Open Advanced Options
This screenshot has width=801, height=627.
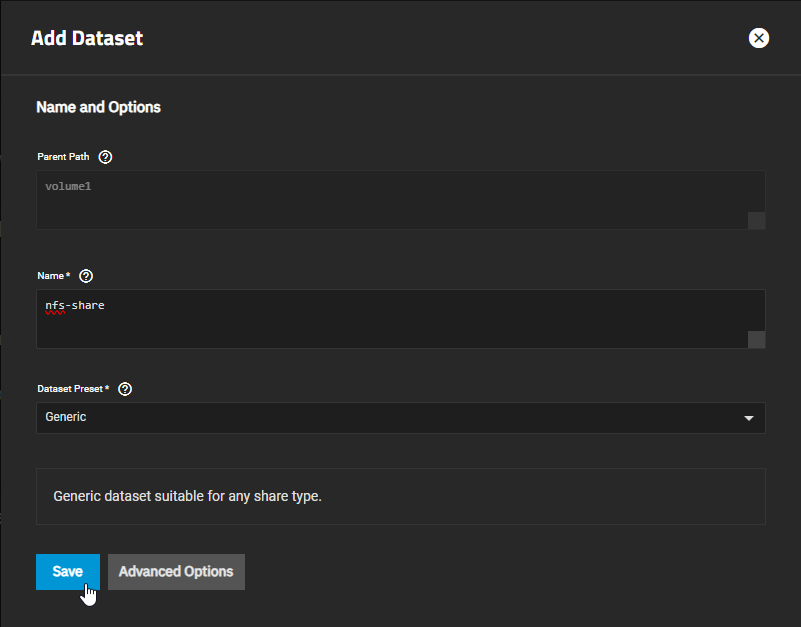click(176, 572)
